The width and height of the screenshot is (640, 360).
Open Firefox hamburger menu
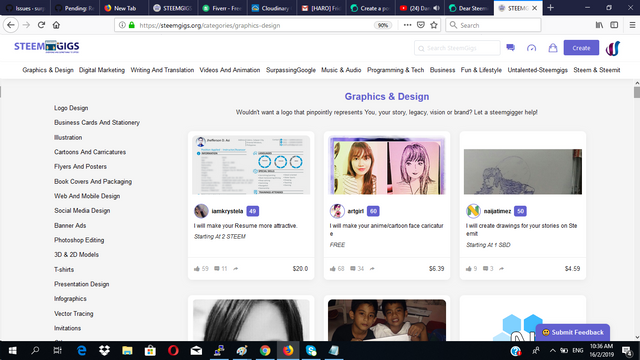click(x=632, y=25)
